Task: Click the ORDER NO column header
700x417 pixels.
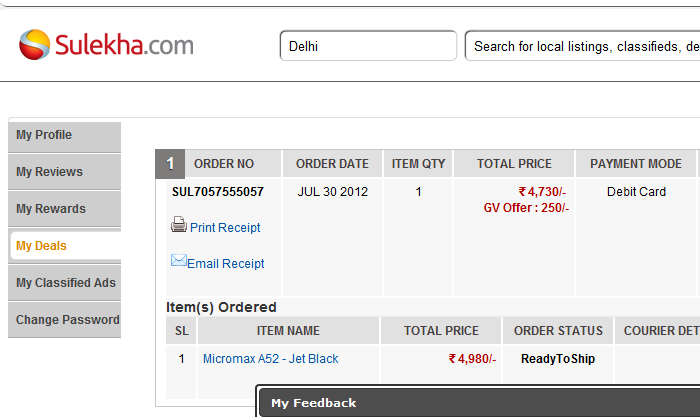Action: (224, 164)
